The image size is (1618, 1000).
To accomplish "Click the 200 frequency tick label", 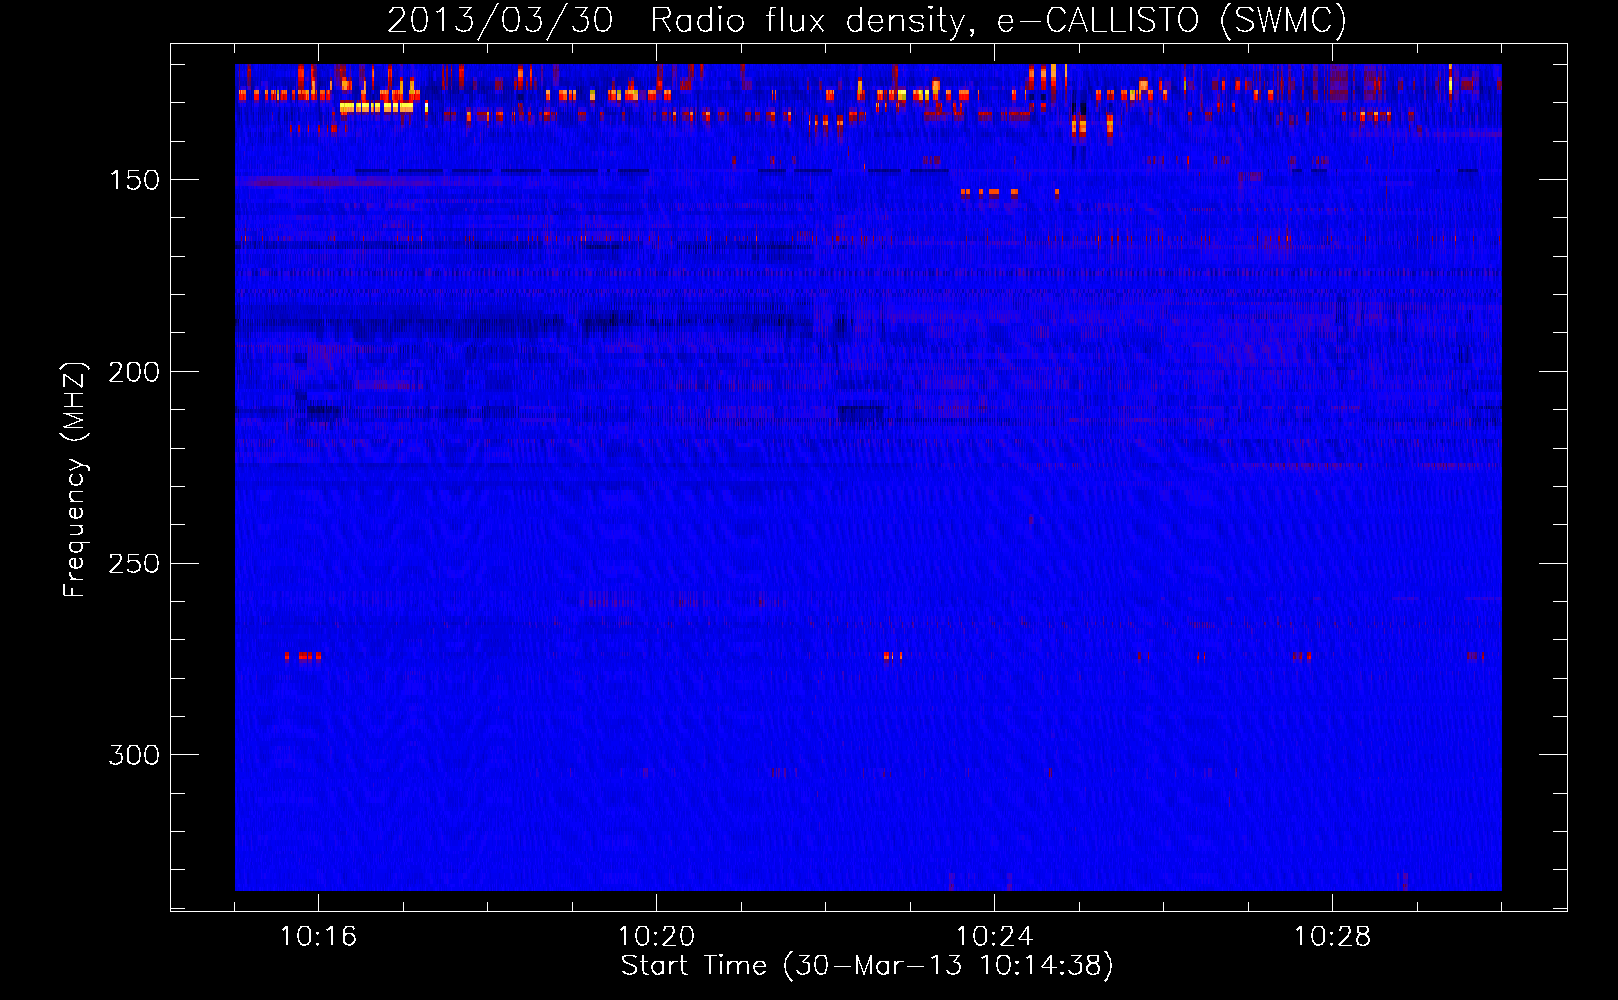I will tap(134, 372).
